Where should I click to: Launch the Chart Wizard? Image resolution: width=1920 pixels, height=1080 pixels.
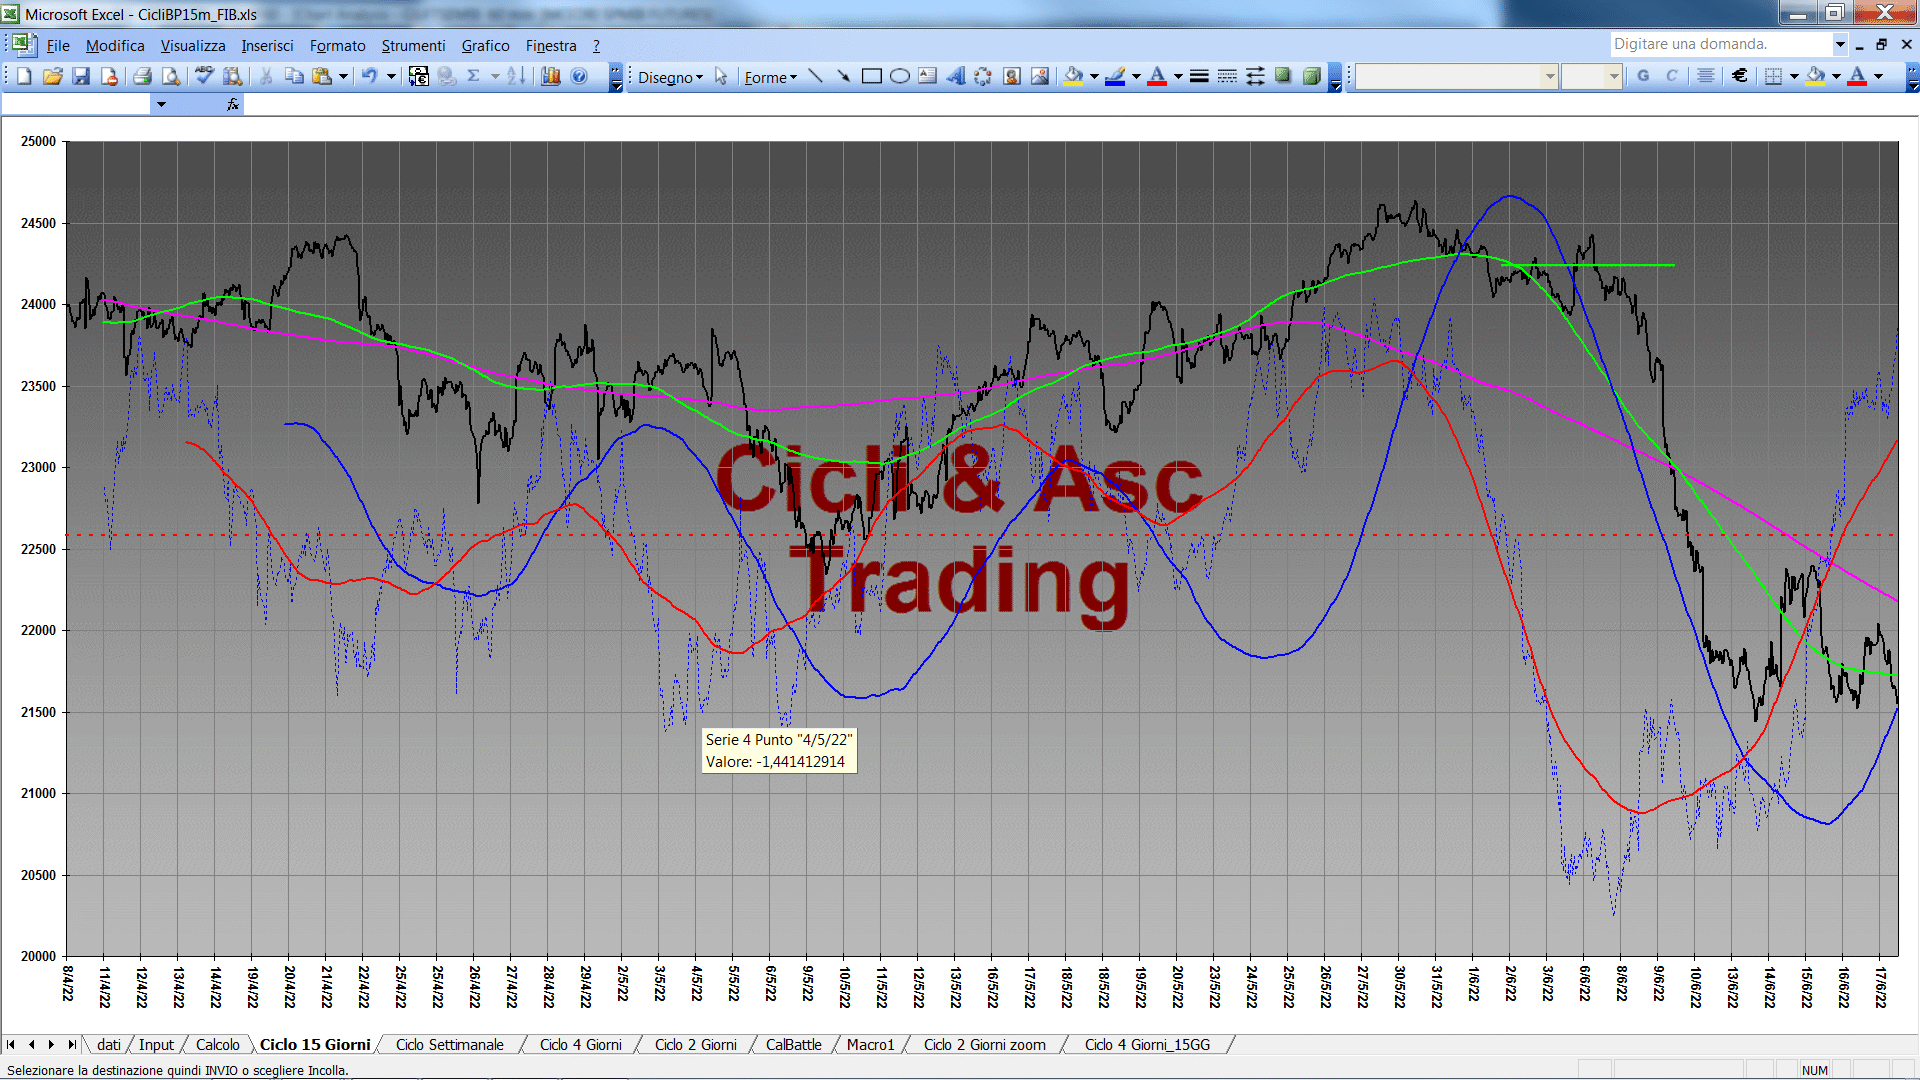(551, 76)
